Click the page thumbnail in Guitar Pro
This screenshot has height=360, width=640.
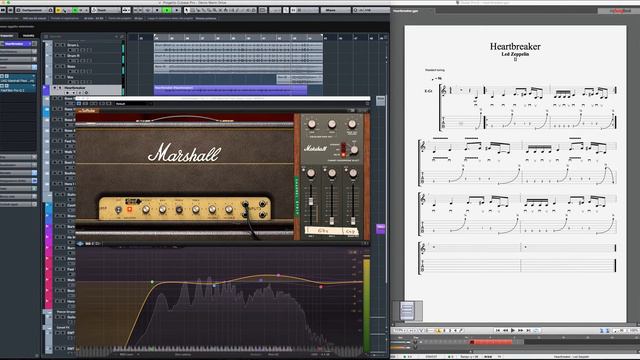(407, 311)
